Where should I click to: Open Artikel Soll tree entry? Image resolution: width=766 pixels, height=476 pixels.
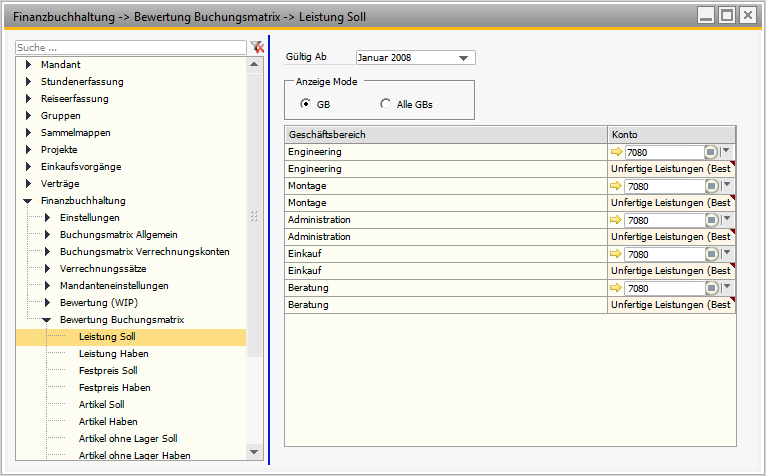point(101,405)
